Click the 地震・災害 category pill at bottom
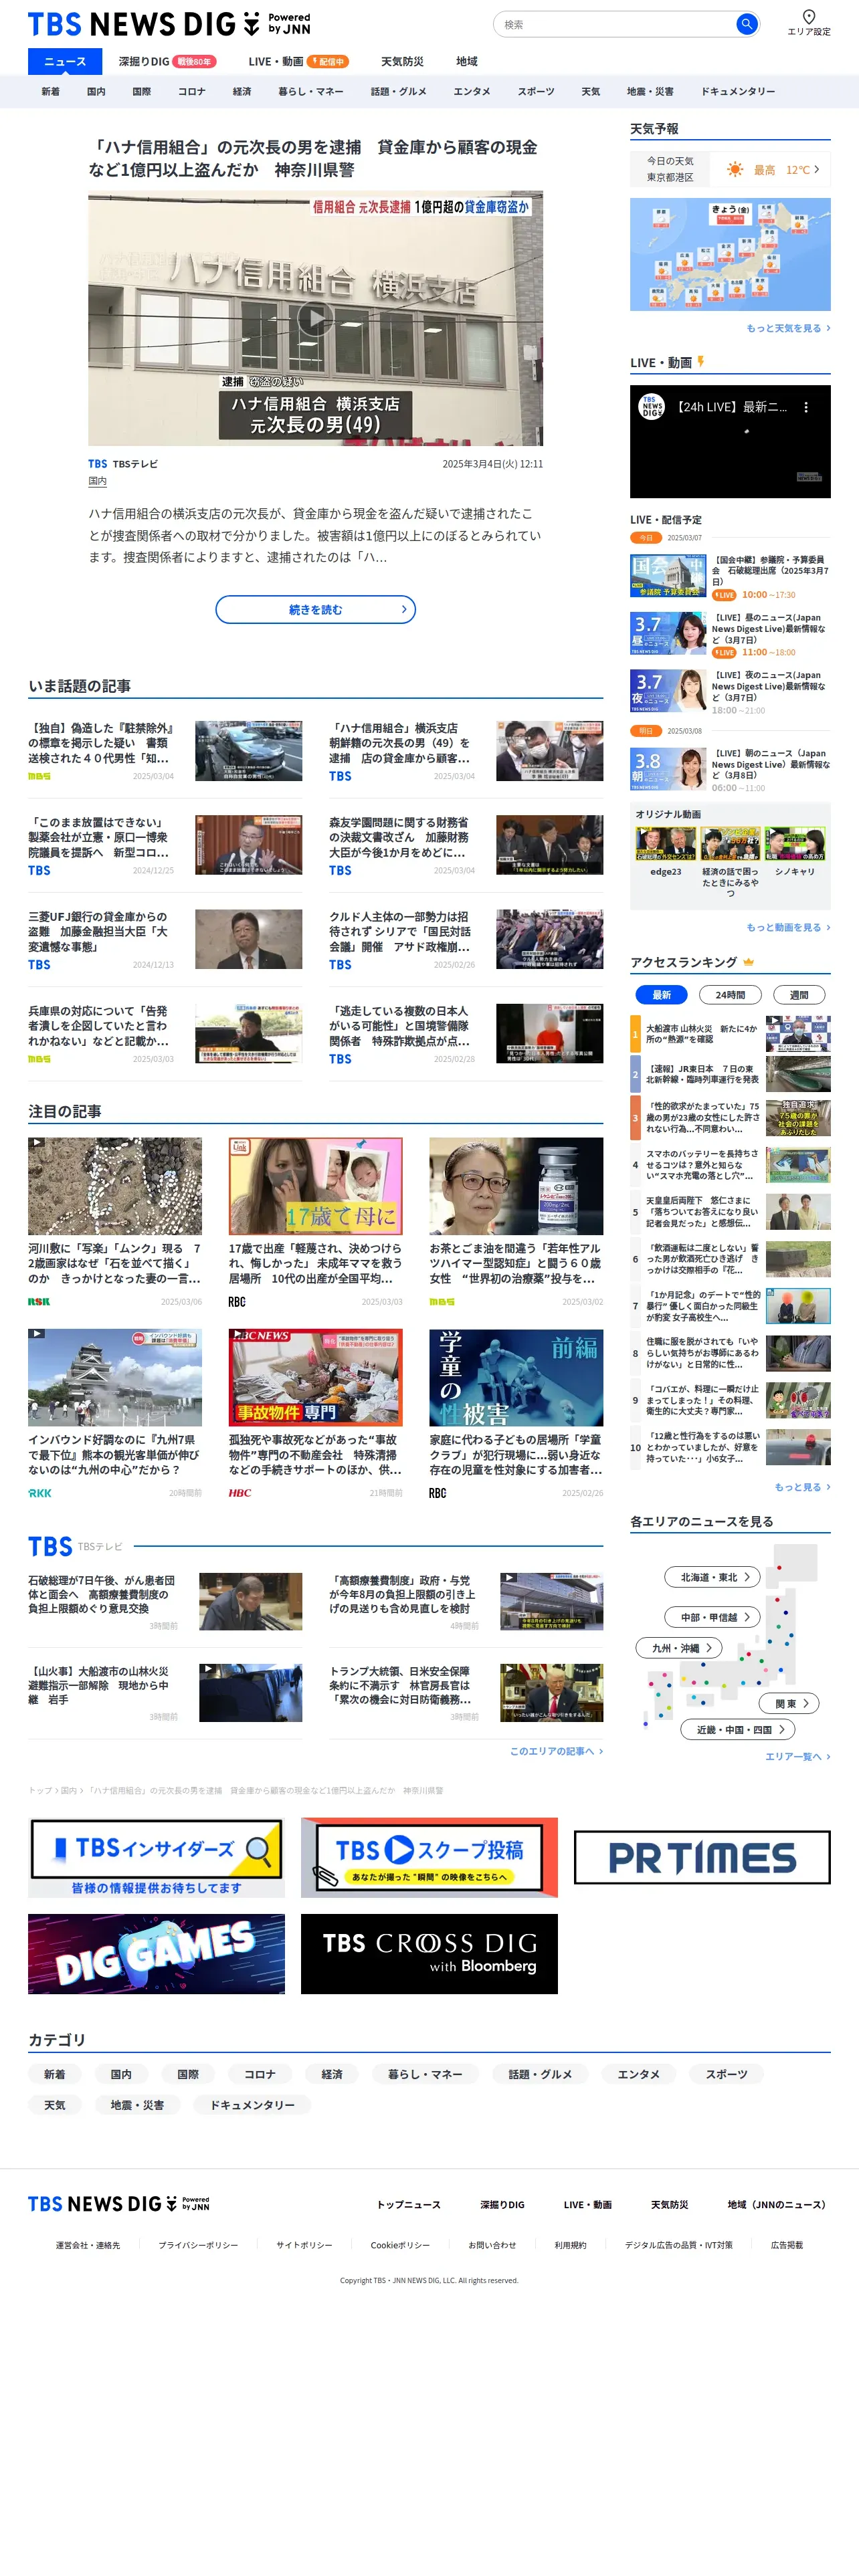This screenshot has width=859, height=2576. [x=137, y=2105]
